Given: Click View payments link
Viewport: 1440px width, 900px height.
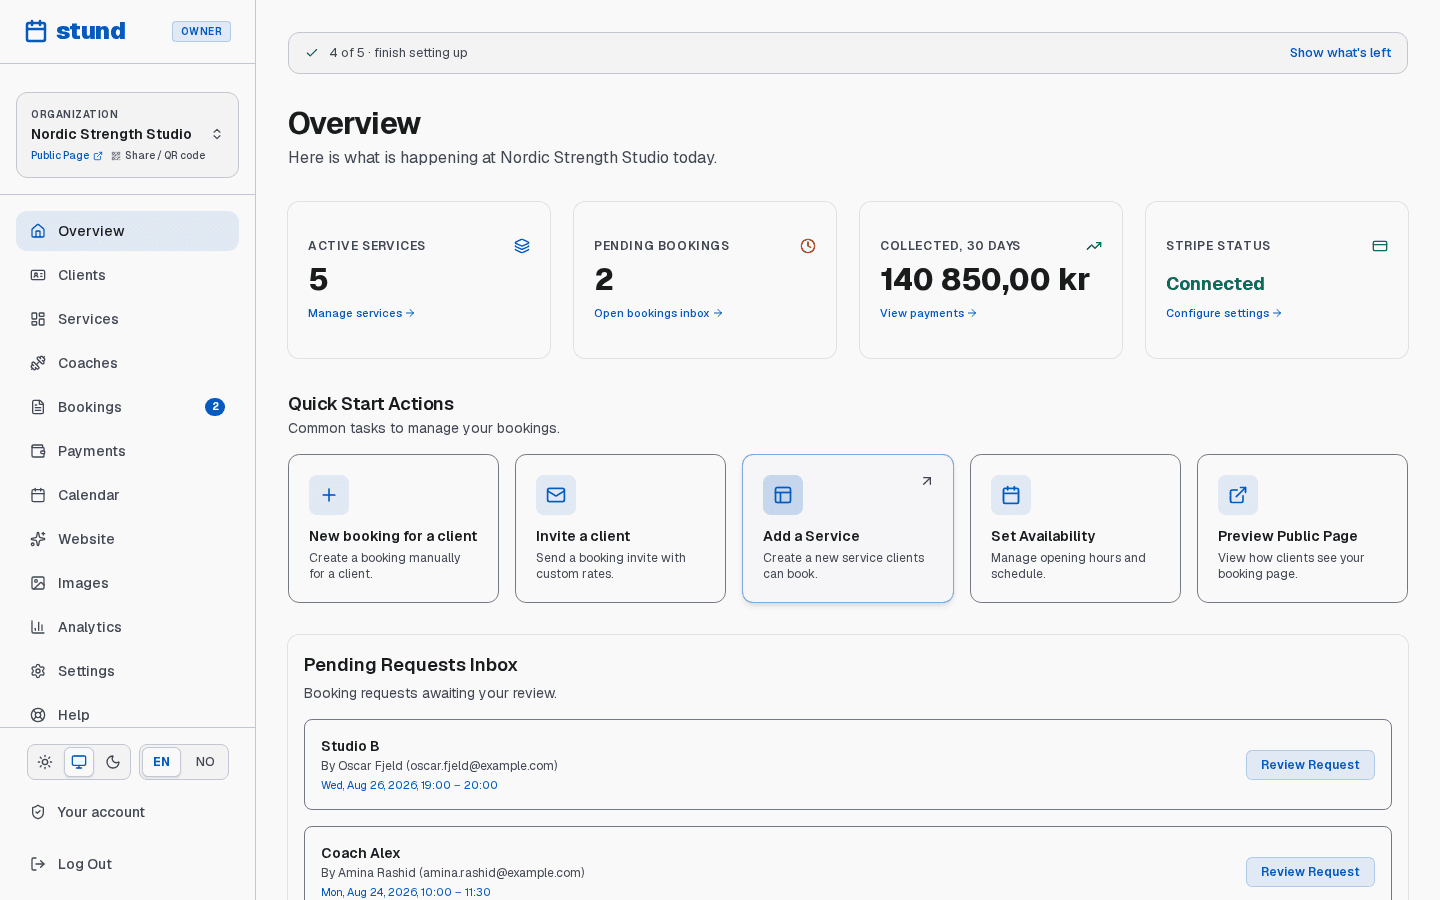Looking at the screenshot, I should pos(928,313).
